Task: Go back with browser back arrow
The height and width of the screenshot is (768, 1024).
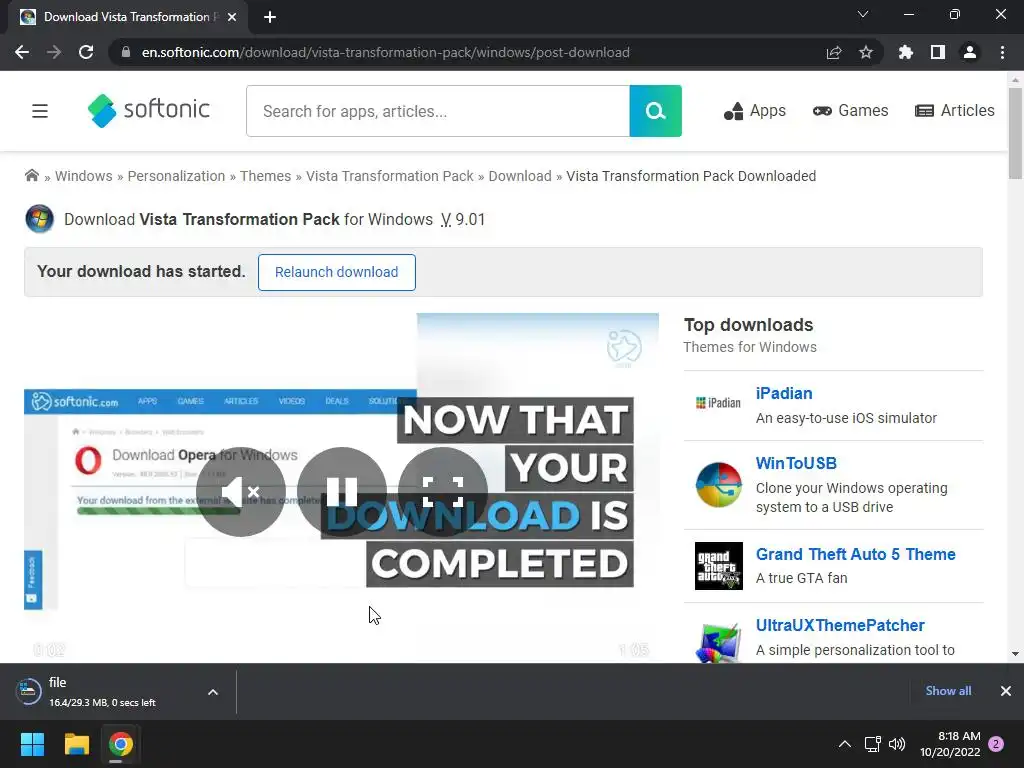Action: 22,52
